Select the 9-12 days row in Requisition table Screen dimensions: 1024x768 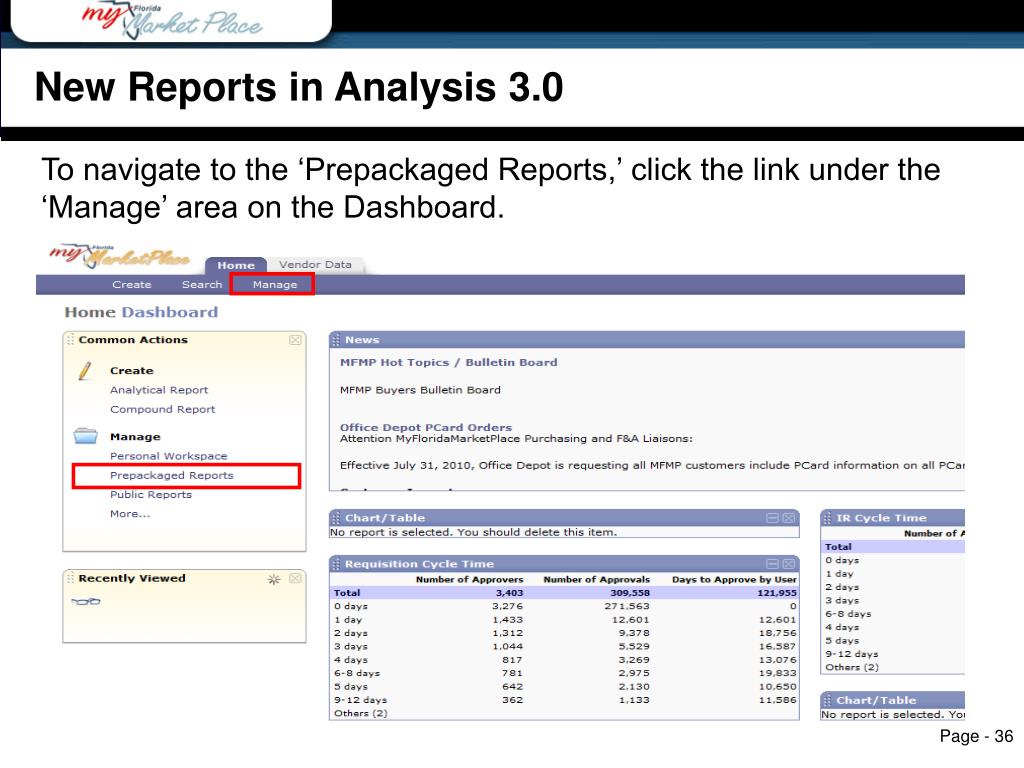(565, 700)
